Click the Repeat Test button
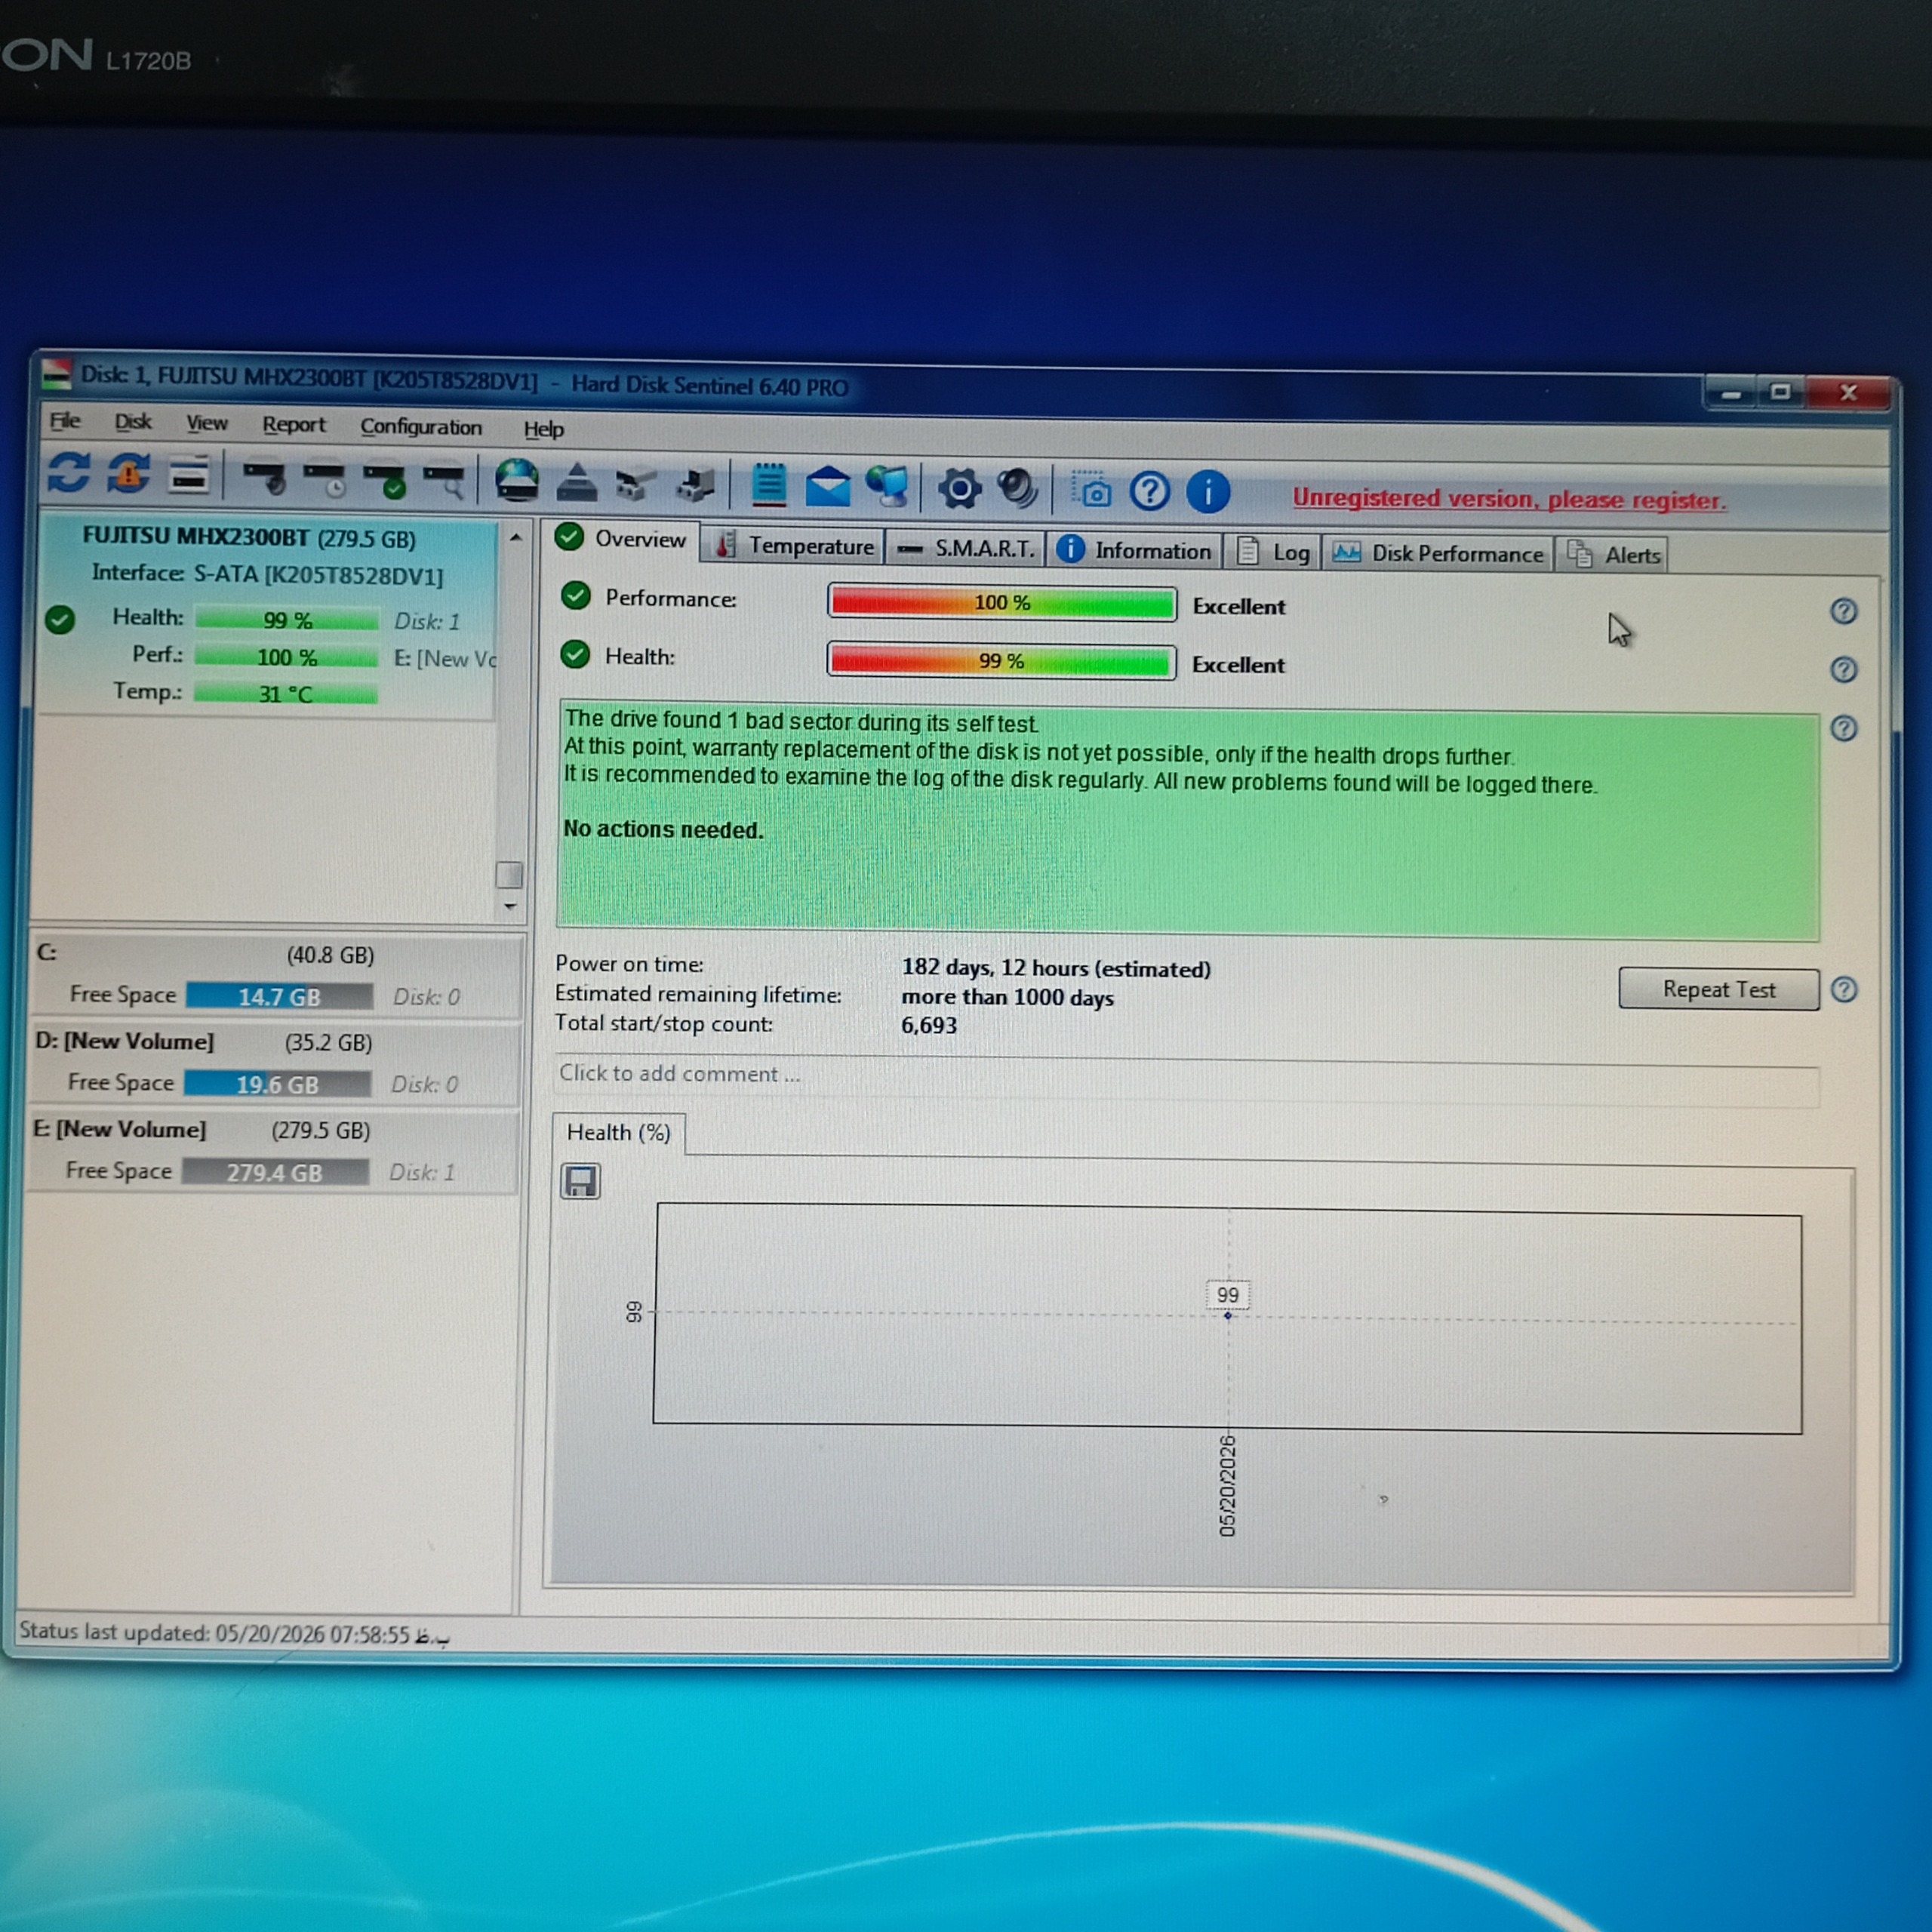The image size is (1932, 1932). pos(1719,989)
